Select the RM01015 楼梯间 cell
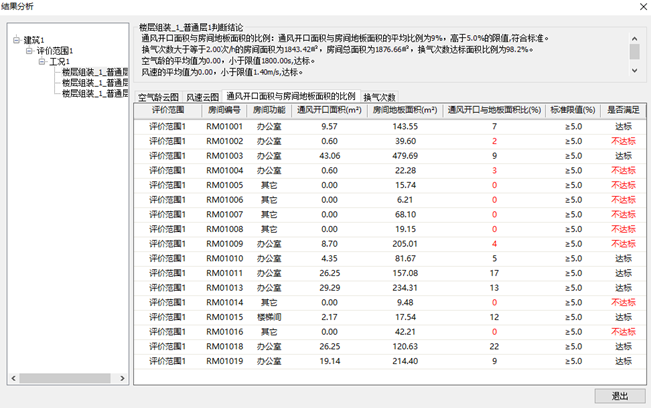Screen dimensions: 651x408 tap(268, 317)
